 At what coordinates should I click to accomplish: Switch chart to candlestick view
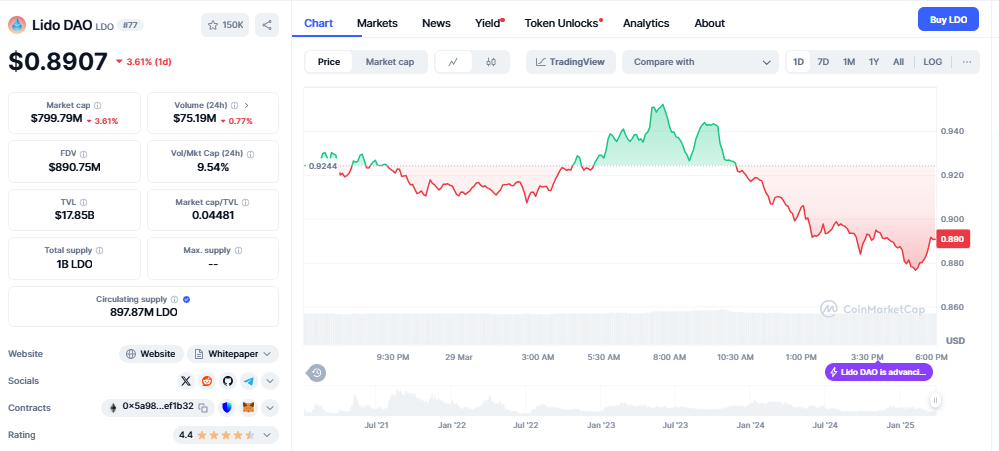click(x=490, y=62)
